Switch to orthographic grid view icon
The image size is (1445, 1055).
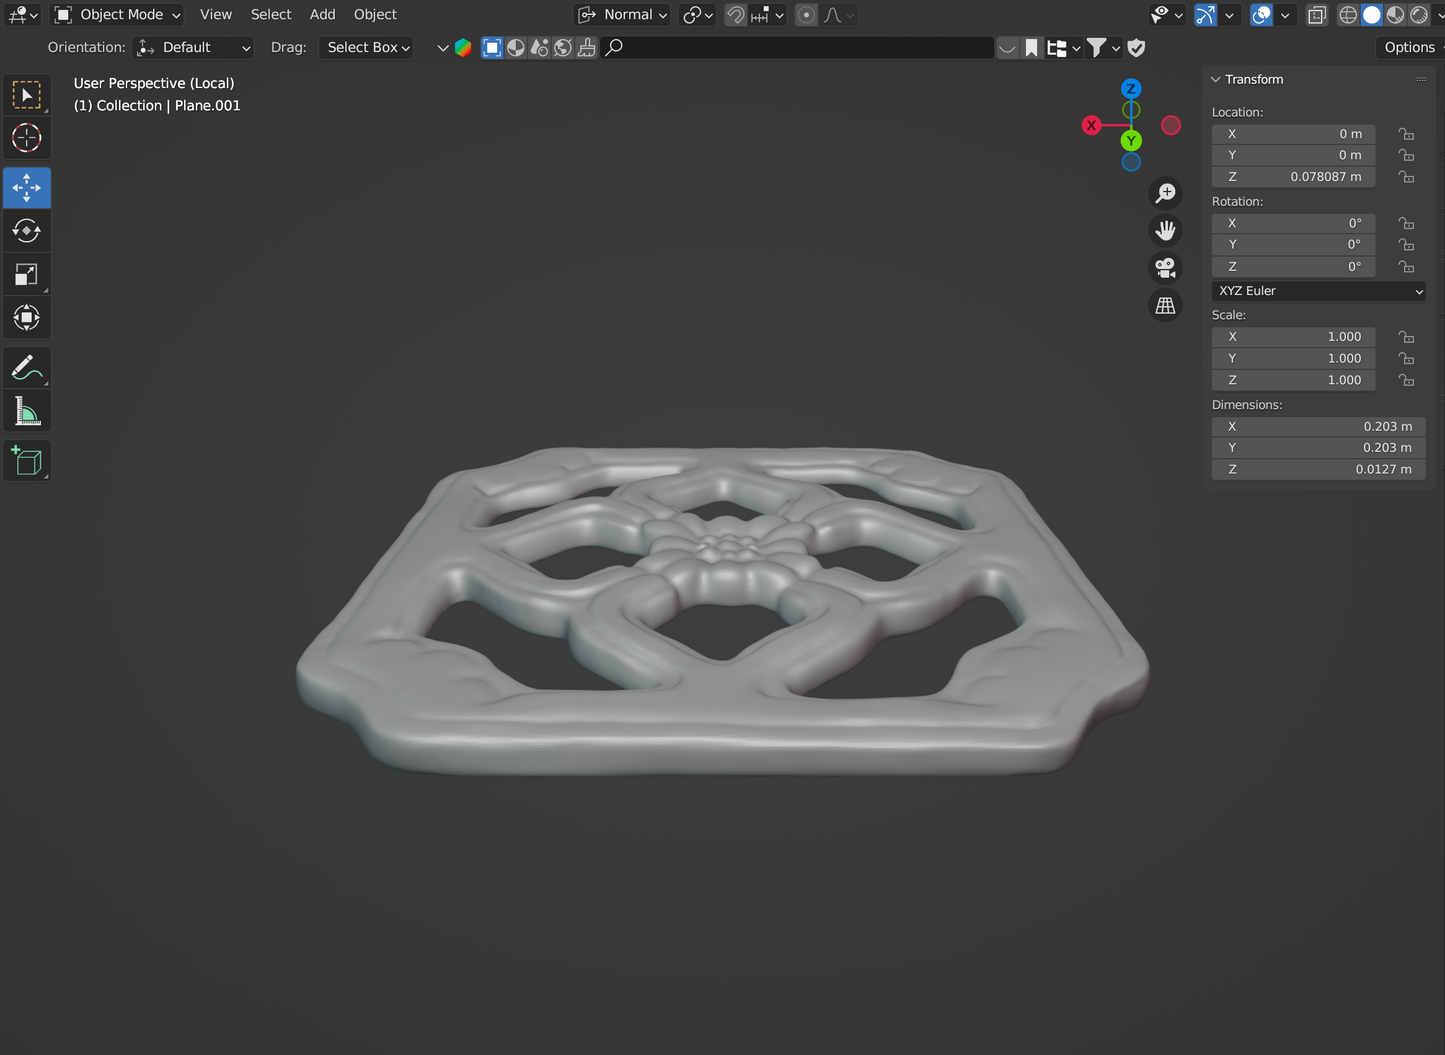(1165, 306)
